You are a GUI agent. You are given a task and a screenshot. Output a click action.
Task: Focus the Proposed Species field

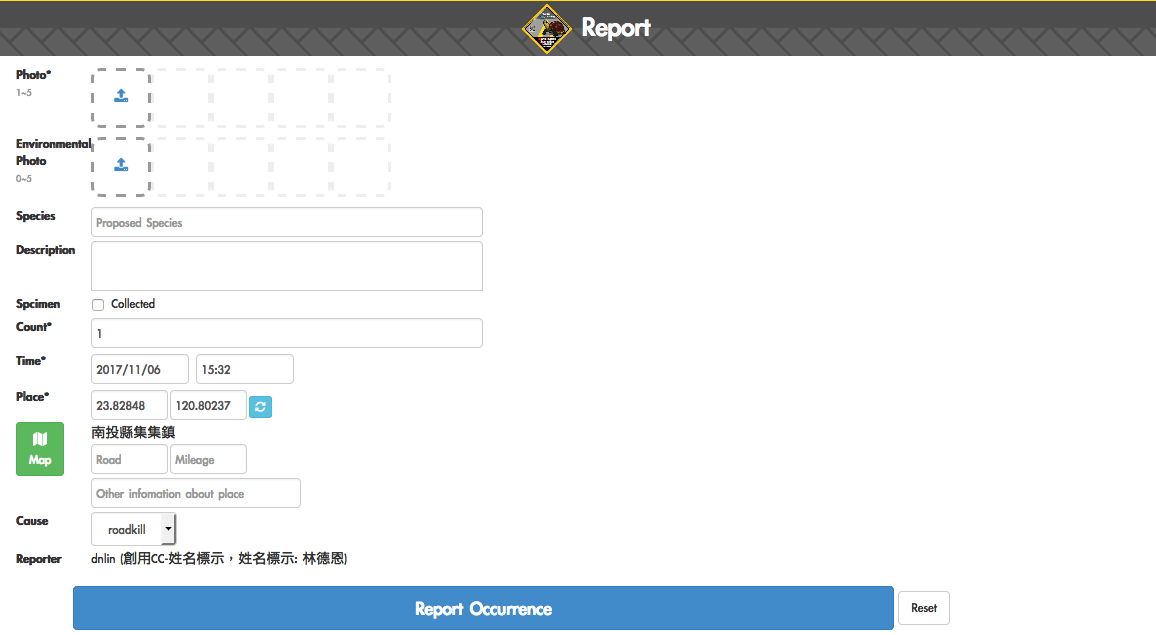click(286, 222)
